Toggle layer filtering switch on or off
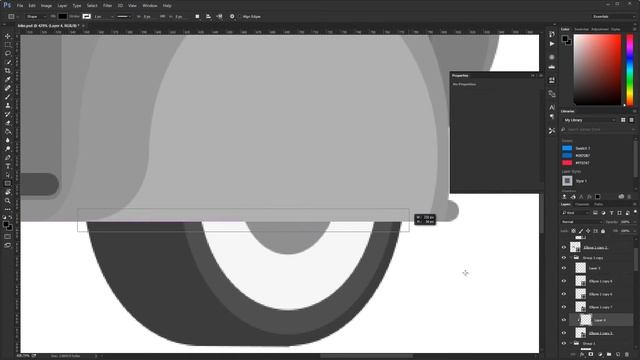This screenshot has height=360, width=640. pyautogui.click(x=636, y=212)
